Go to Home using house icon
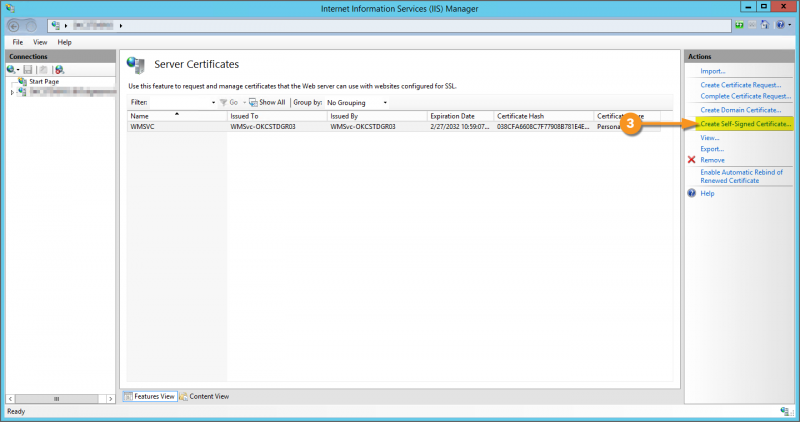The width and height of the screenshot is (800, 422). (765, 25)
